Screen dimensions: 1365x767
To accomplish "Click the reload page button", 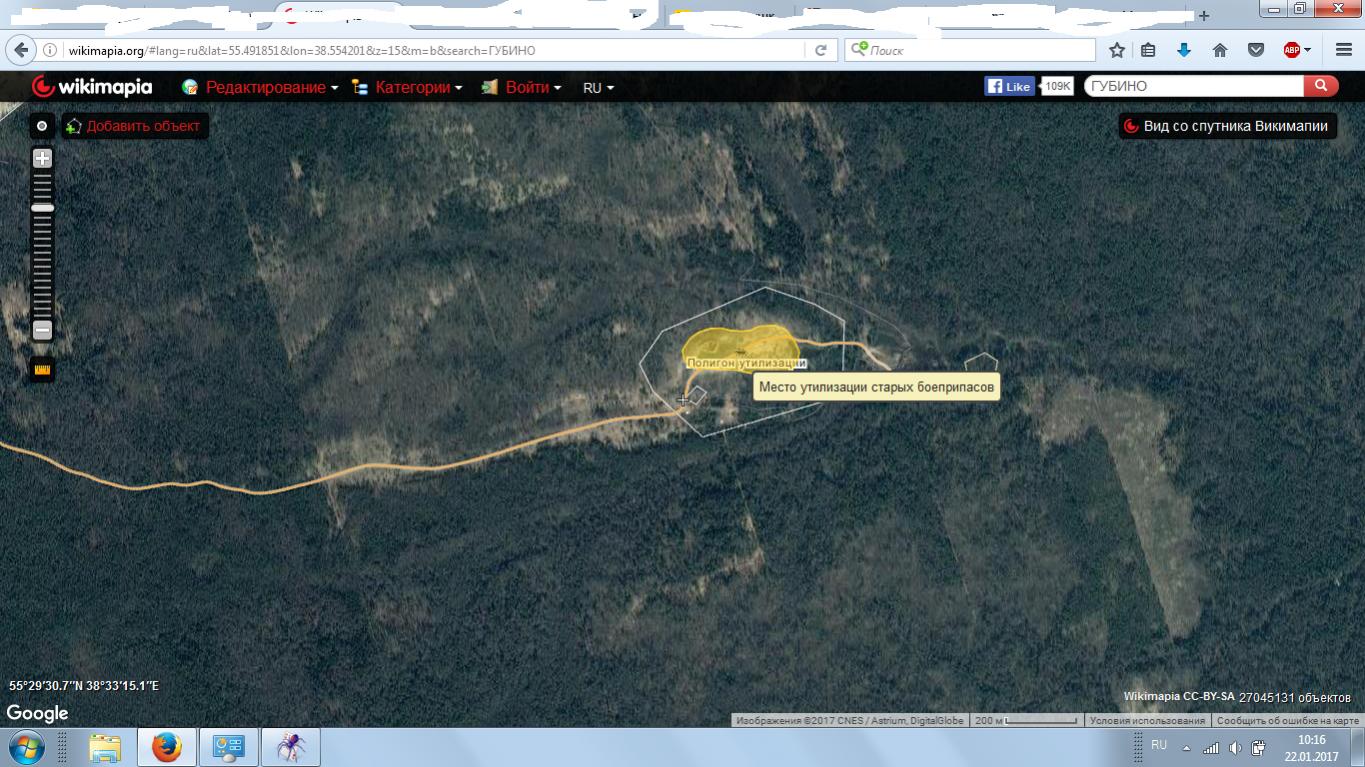I will (x=821, y=50).
